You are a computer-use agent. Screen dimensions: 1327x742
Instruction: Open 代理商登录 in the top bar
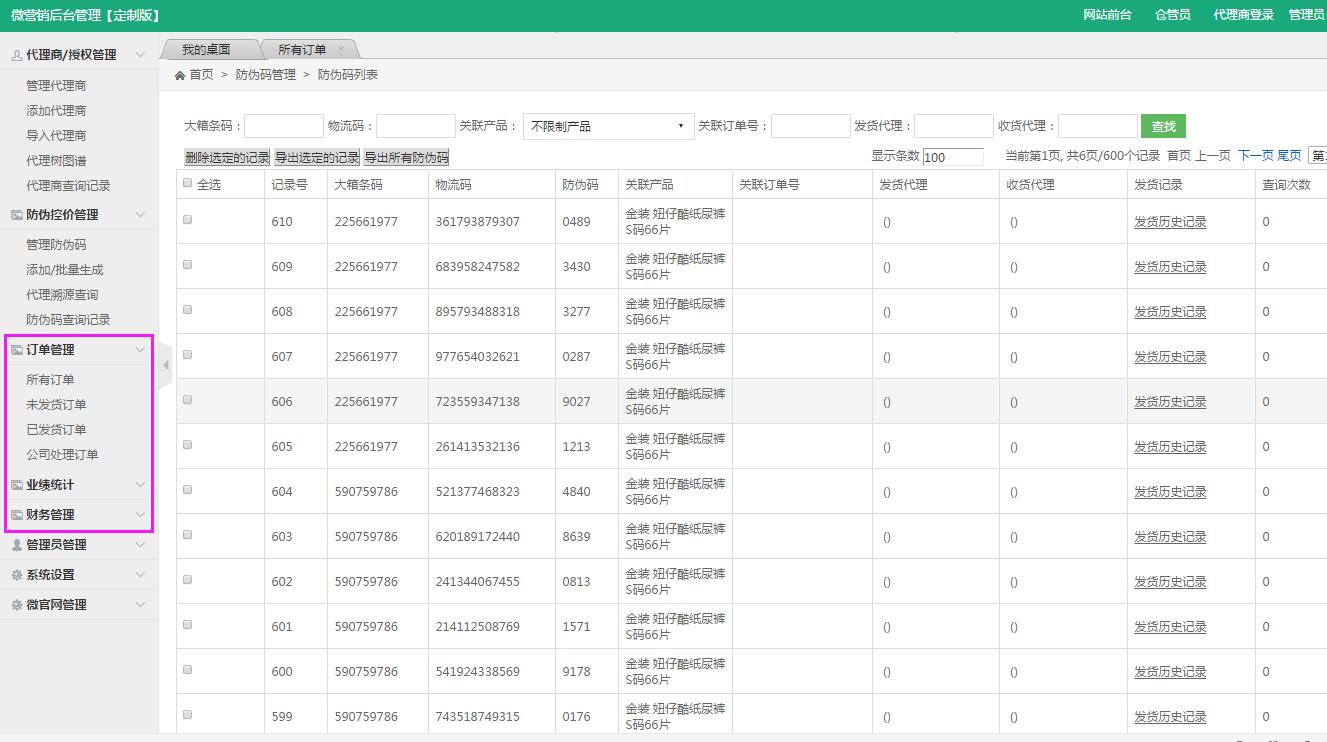coord(1244,15)
